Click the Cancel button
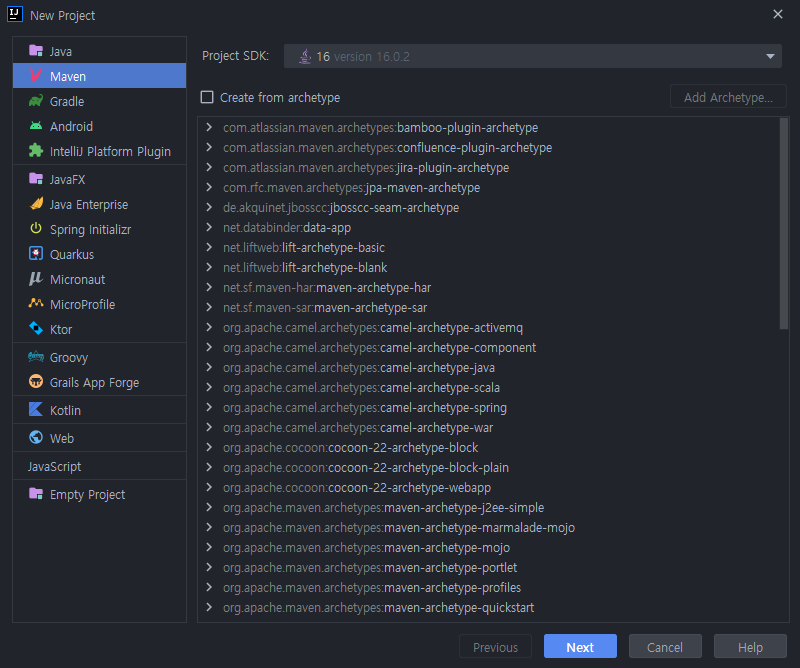Viewport: 800px width, 668px height. pyautogui.click(x=665, y=647)
